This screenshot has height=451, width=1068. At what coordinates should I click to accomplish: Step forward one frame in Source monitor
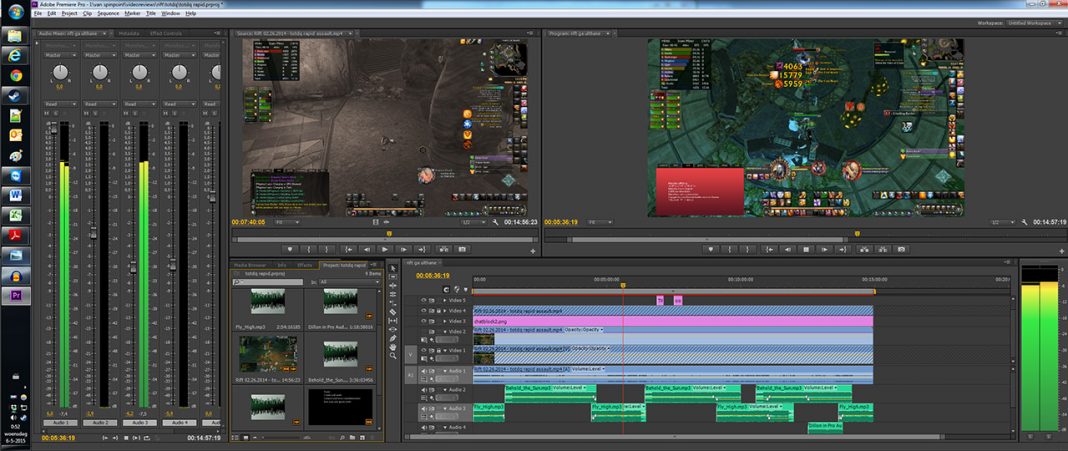click(403, 249)
